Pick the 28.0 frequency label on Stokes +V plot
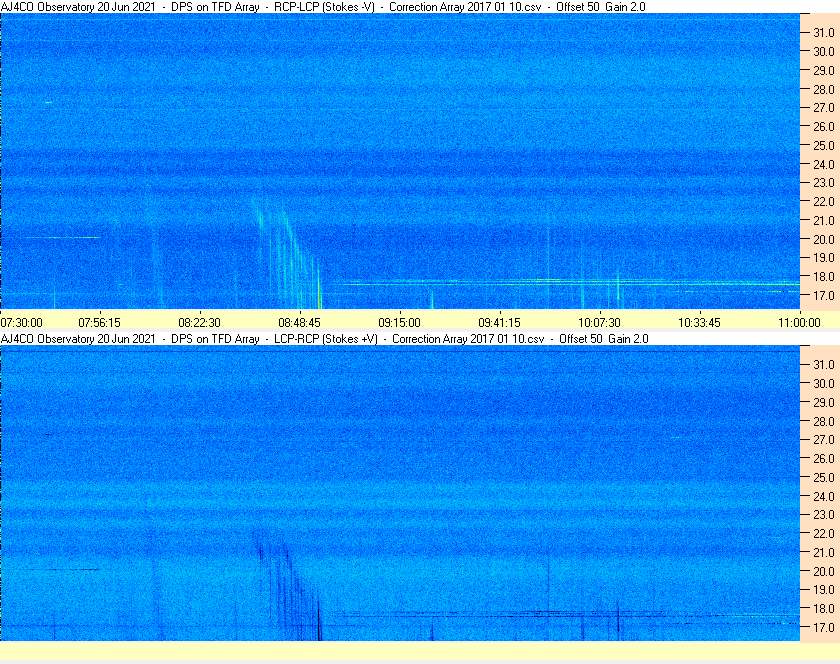This screenshot has height=664, width=840. (x=824, y=421)
